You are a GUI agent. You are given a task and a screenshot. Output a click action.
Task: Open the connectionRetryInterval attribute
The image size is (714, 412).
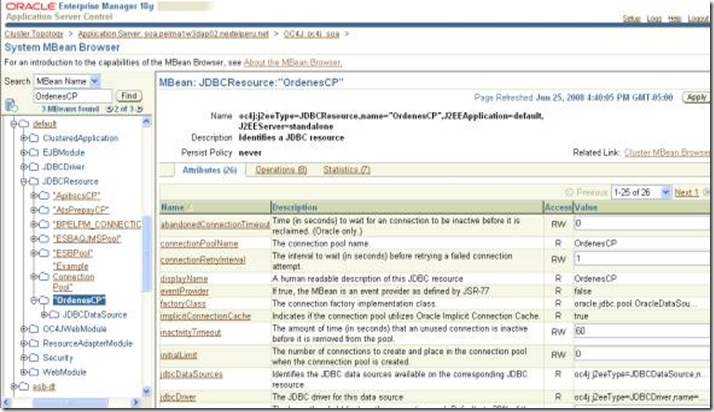tap(203, 259)
